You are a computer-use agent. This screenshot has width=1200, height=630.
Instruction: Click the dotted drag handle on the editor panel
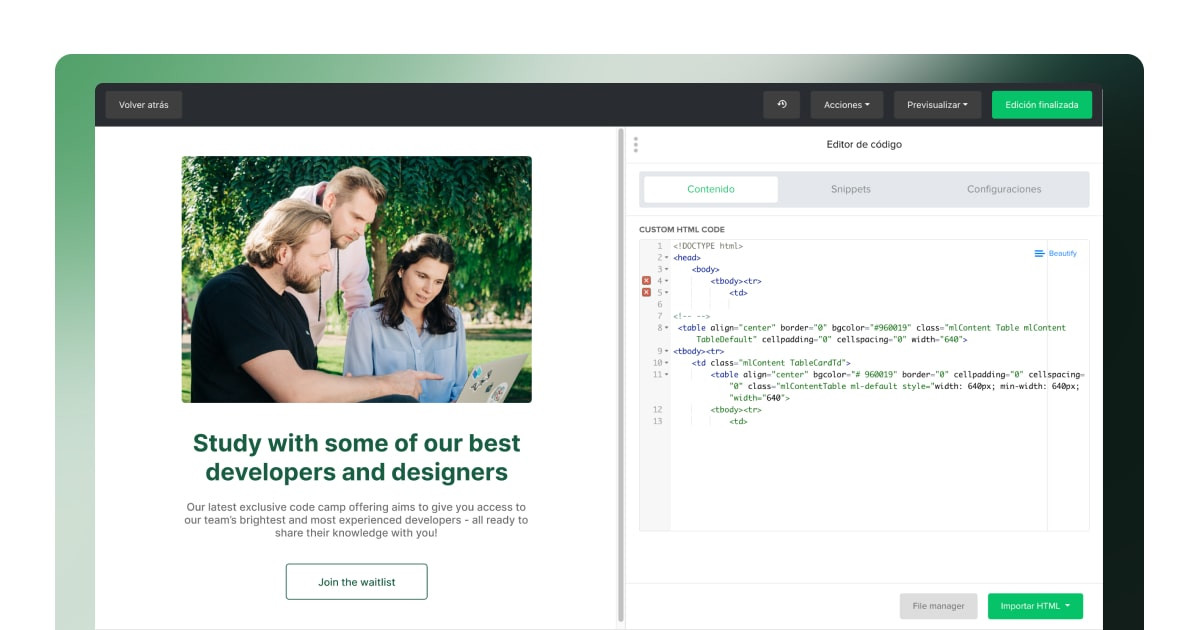[635, 144]
